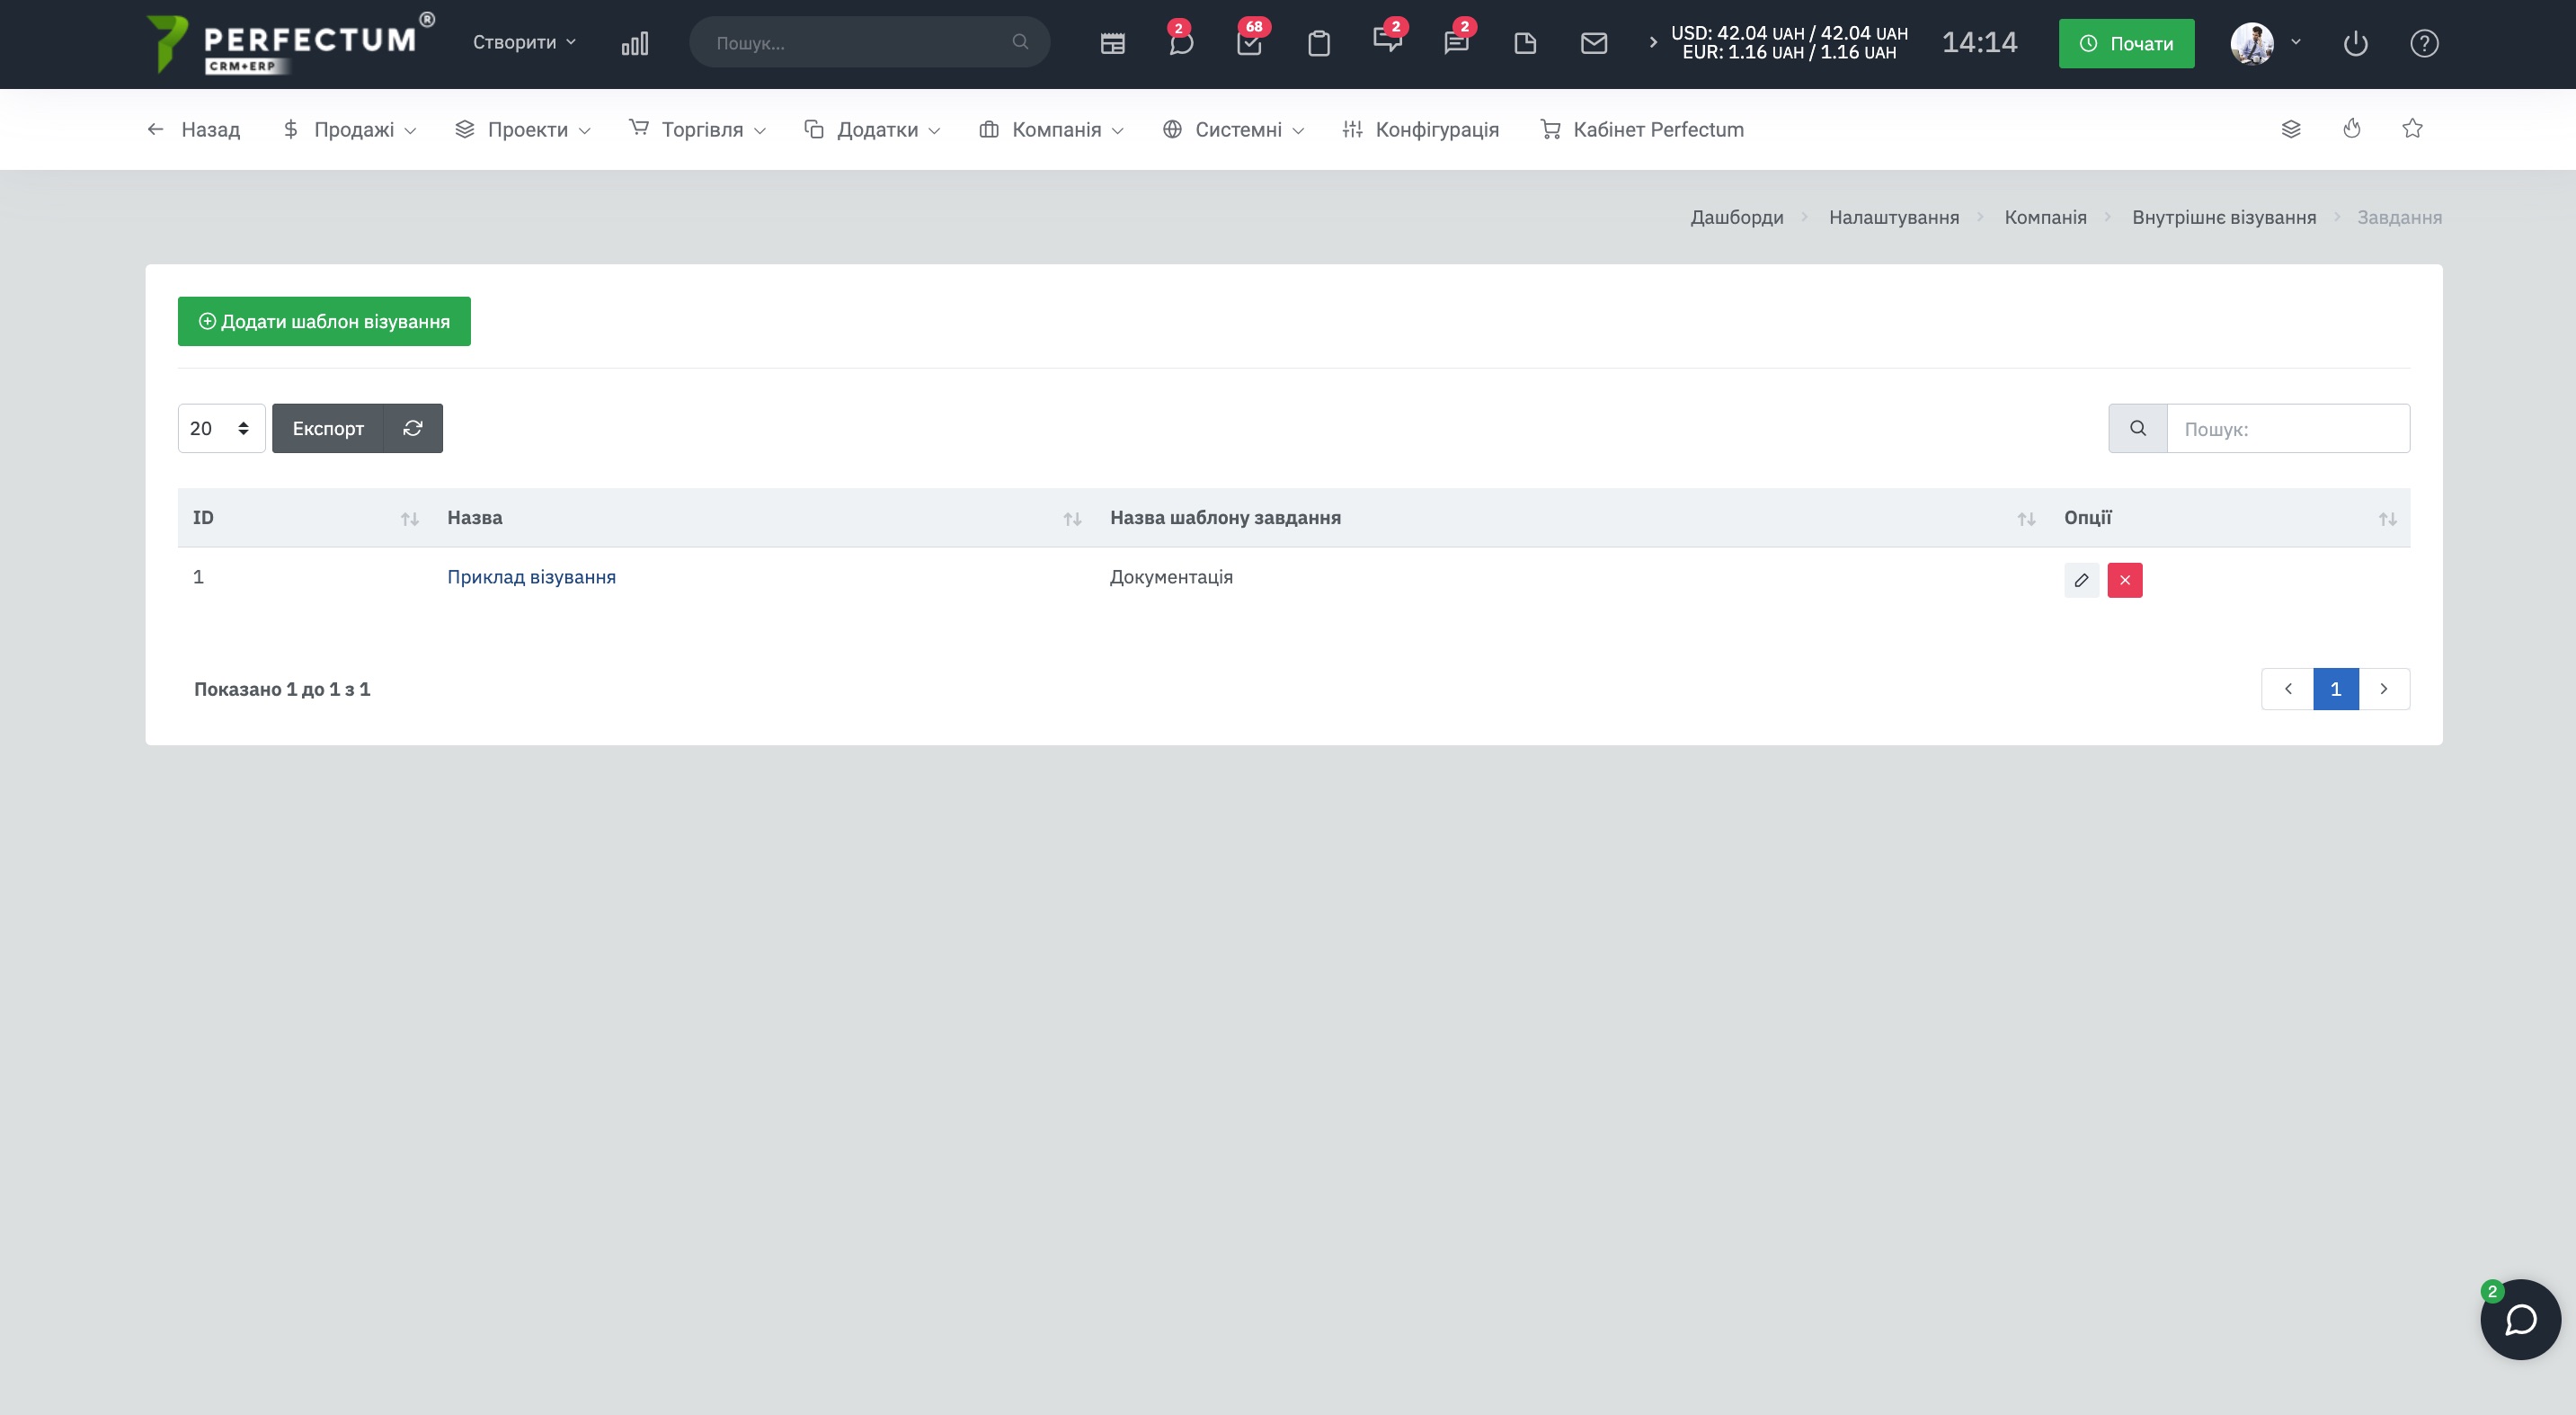Click the flame icon in the navigation bar
Screen dimensions: 2576x1415
click(x=2351, y=129)
